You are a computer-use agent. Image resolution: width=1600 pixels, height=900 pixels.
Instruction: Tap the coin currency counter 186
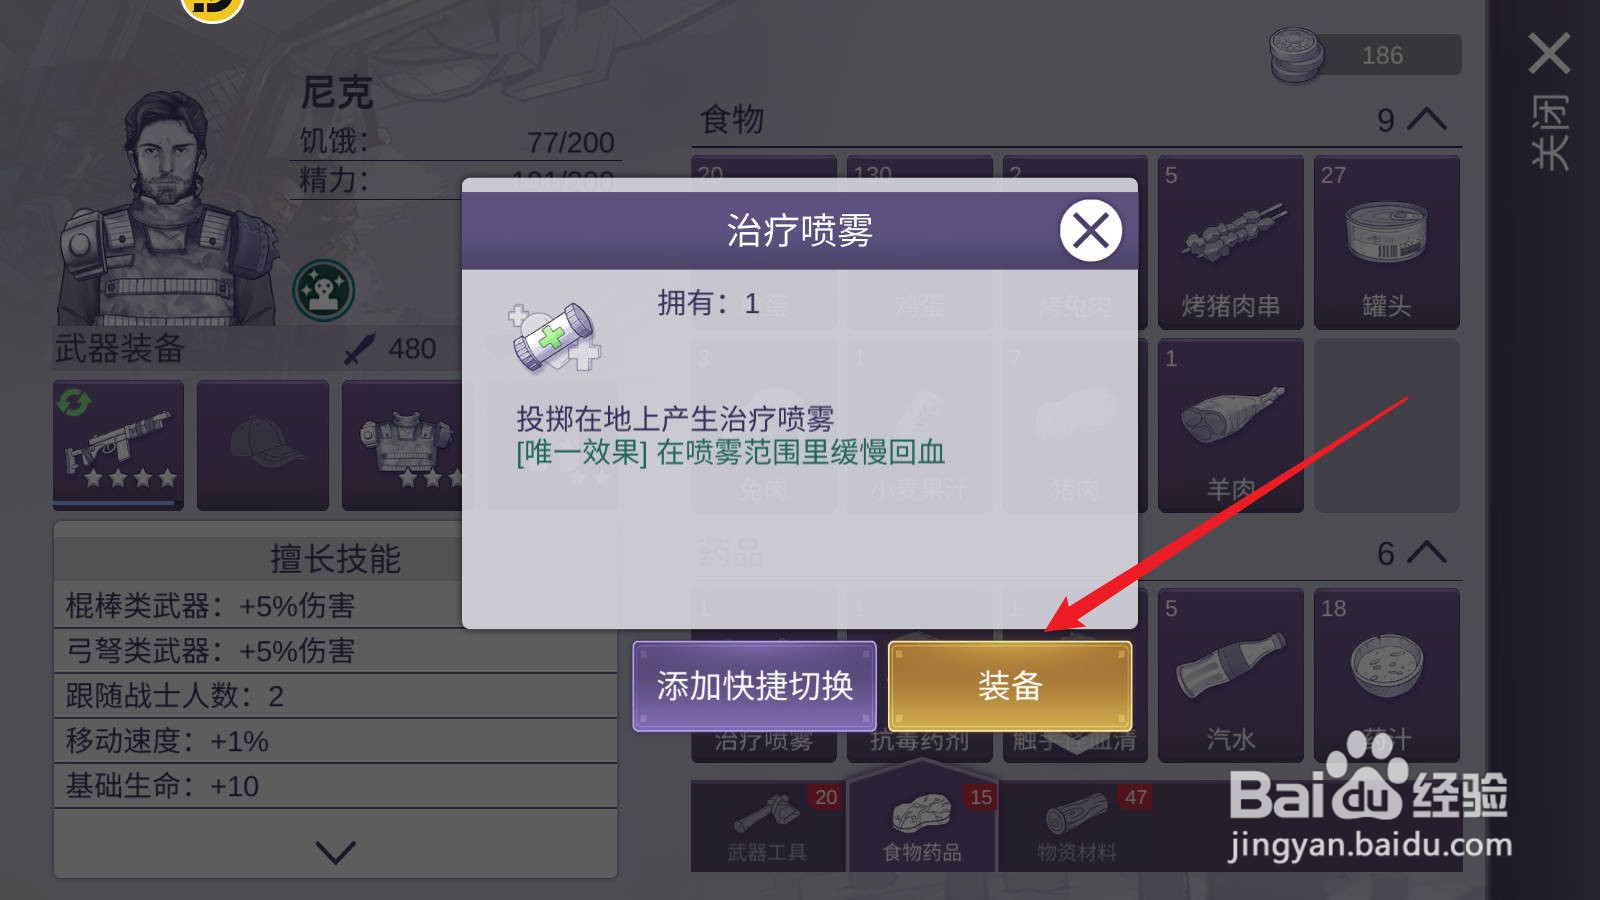tap(1365, 55)
